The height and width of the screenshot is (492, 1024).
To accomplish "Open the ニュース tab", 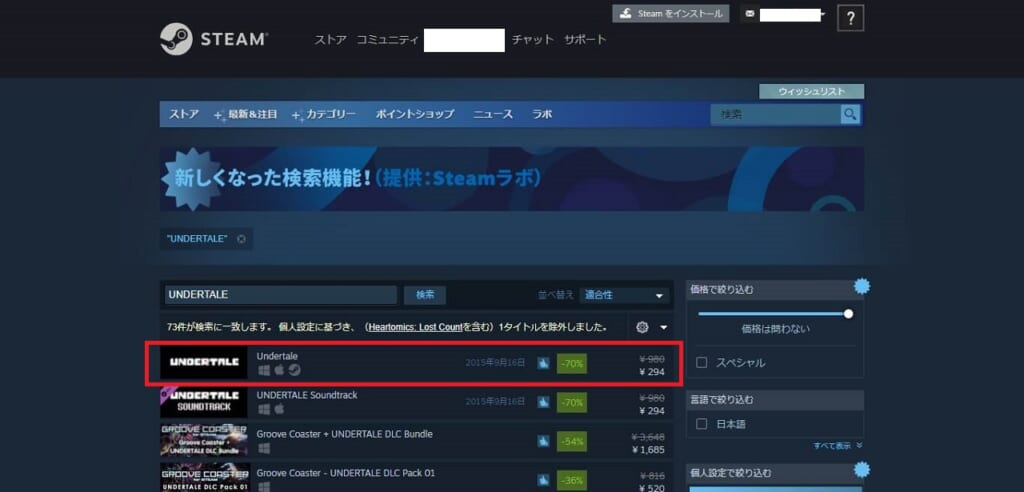I will pyautogui.click(x=493, y=114).
